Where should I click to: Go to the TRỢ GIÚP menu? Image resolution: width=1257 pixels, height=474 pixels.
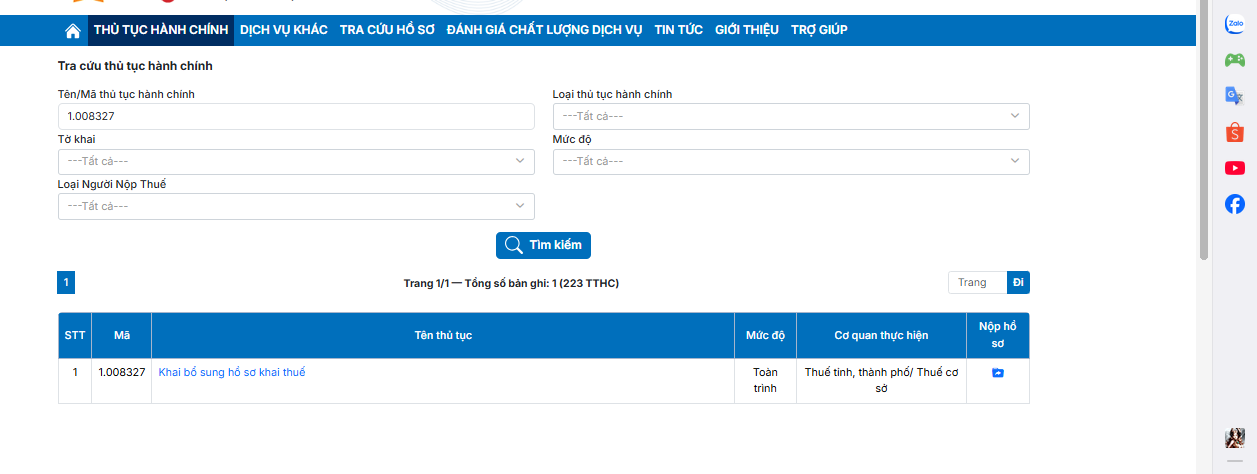(x=819, y=30)
